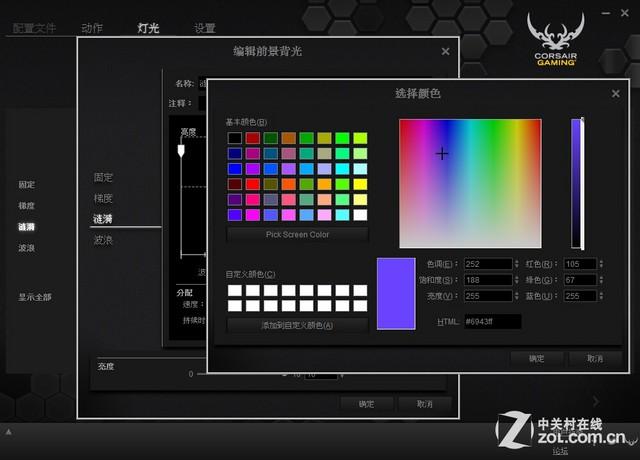Click the small triangle icon at bottom-left

(8, 431)
